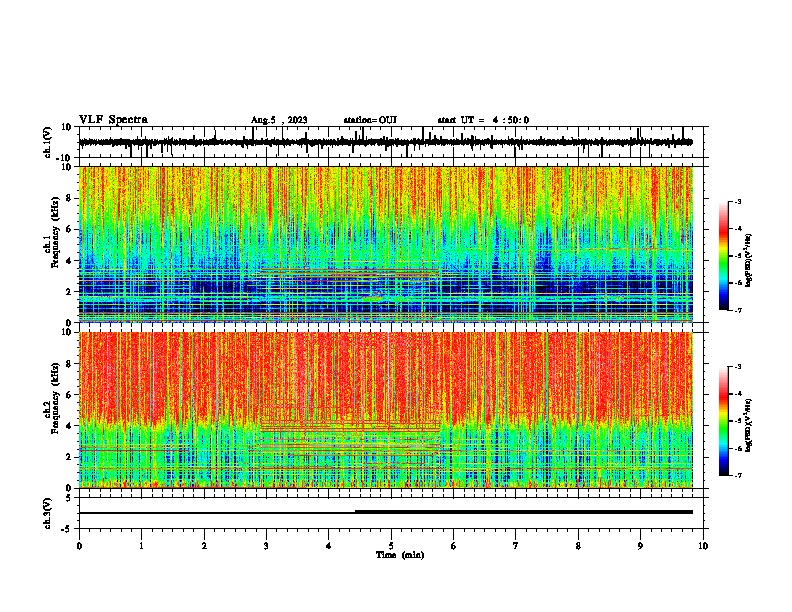Click the ch.2 color scale bar
This screenshot has height=612, width=792.
[x=724, y=421]
